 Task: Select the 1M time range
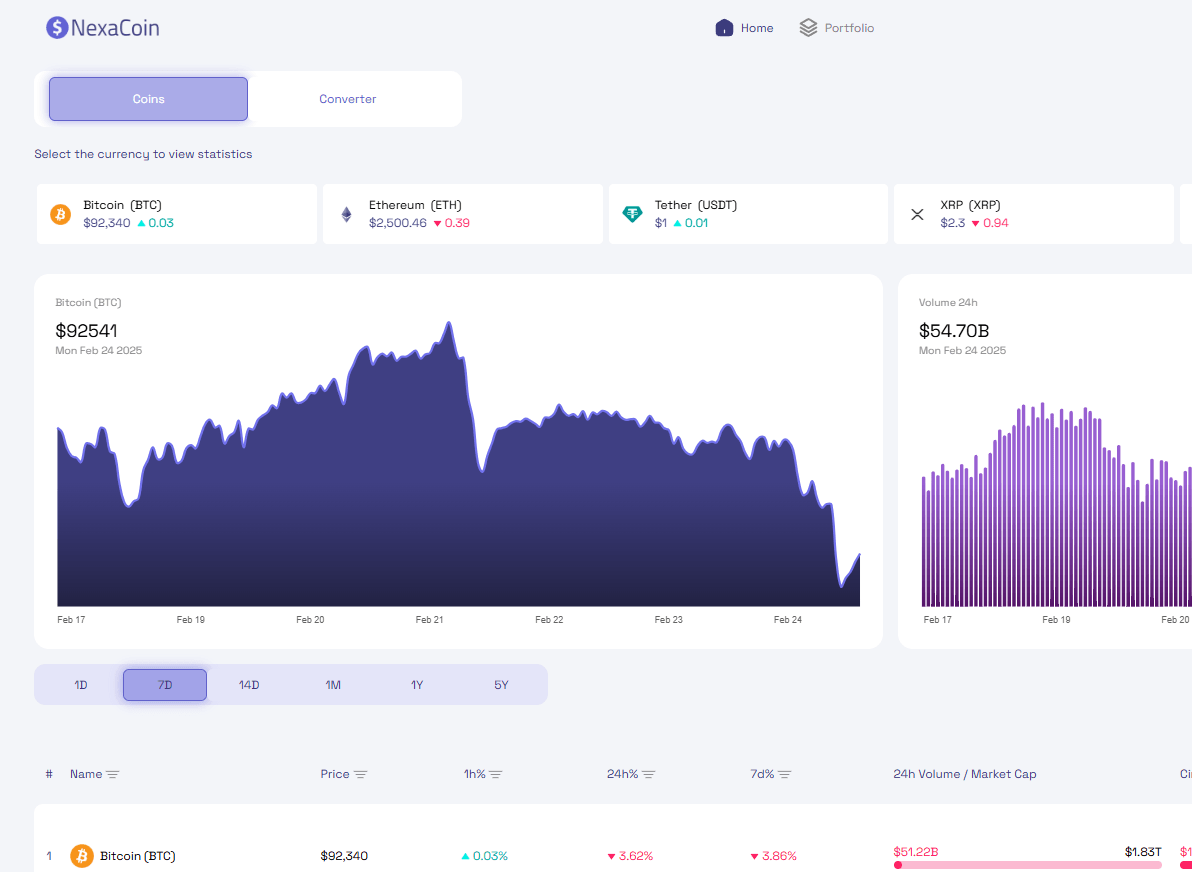click(333, 685)
